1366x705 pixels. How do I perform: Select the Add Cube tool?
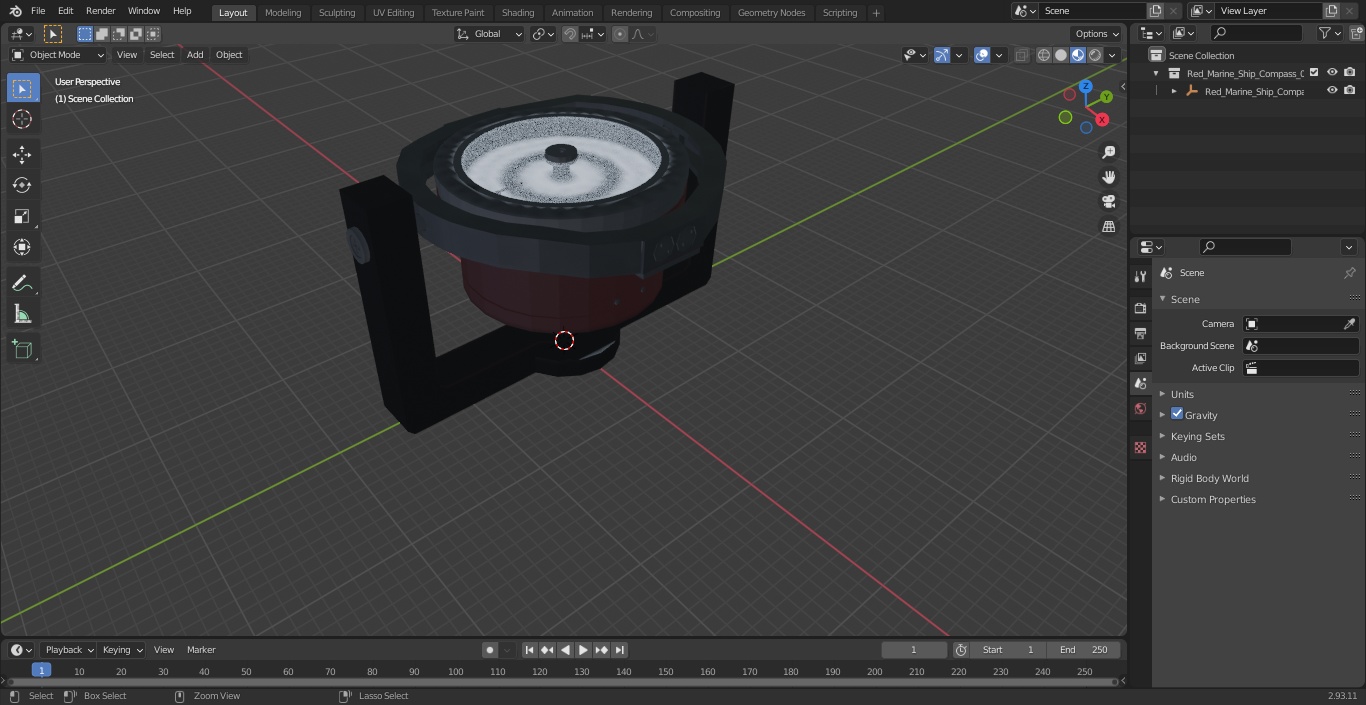pyautogui.click(x=22, y=350)
